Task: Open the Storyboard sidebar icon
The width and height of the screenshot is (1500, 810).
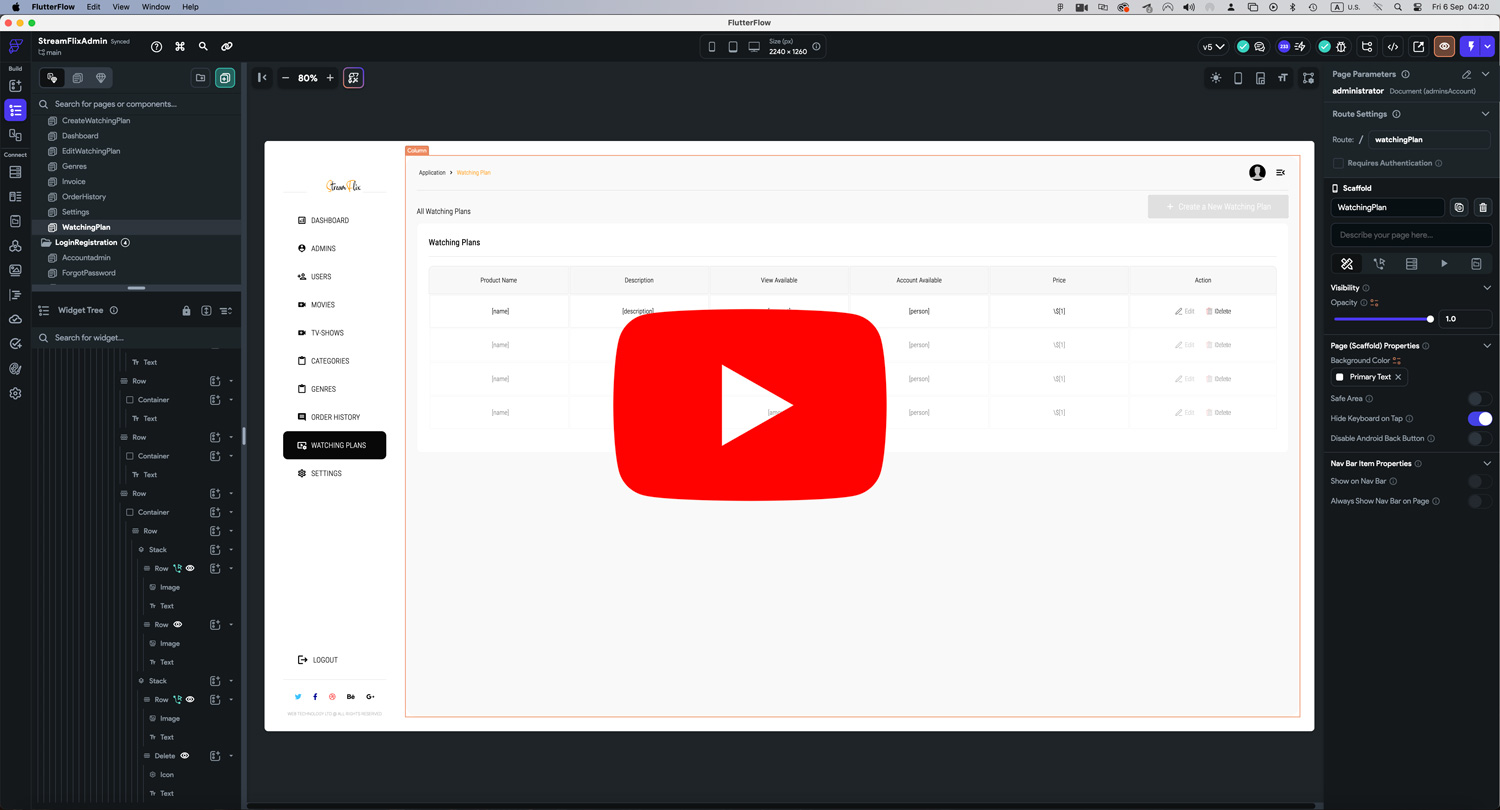Action: 15,135
